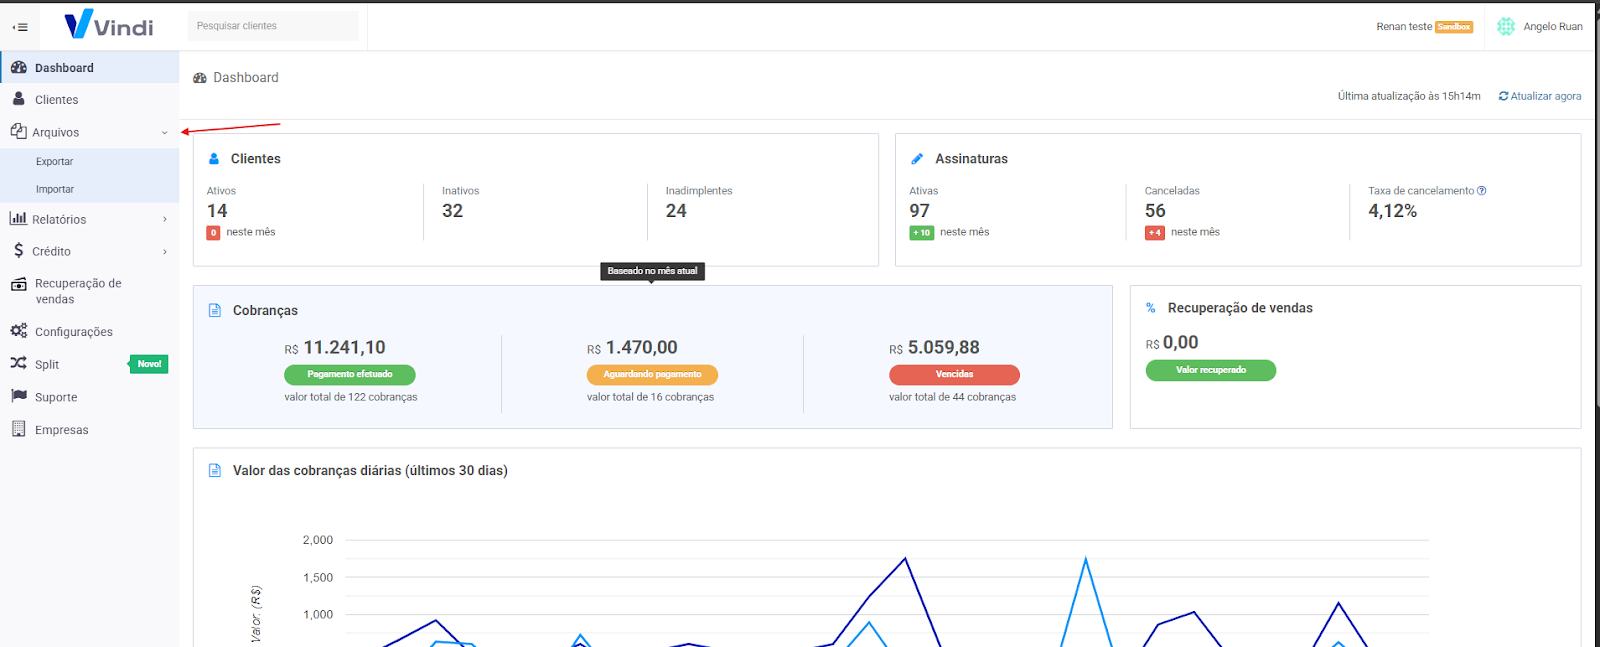Image resolution: width=1600 pixels, height=647 pixels.
Task: Click the Taxa de cancelamento help icon
Action: pyautogui.click(x=1482, y=191)
